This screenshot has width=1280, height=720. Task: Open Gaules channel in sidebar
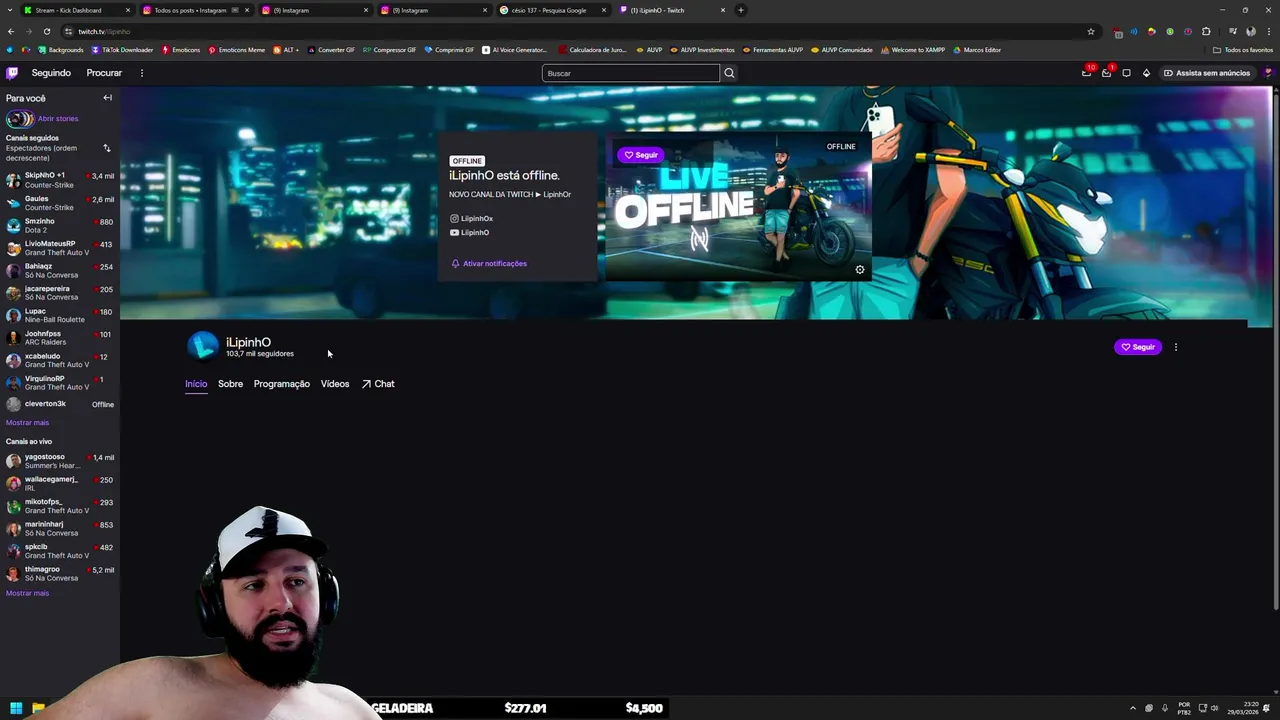click(60, 203)
